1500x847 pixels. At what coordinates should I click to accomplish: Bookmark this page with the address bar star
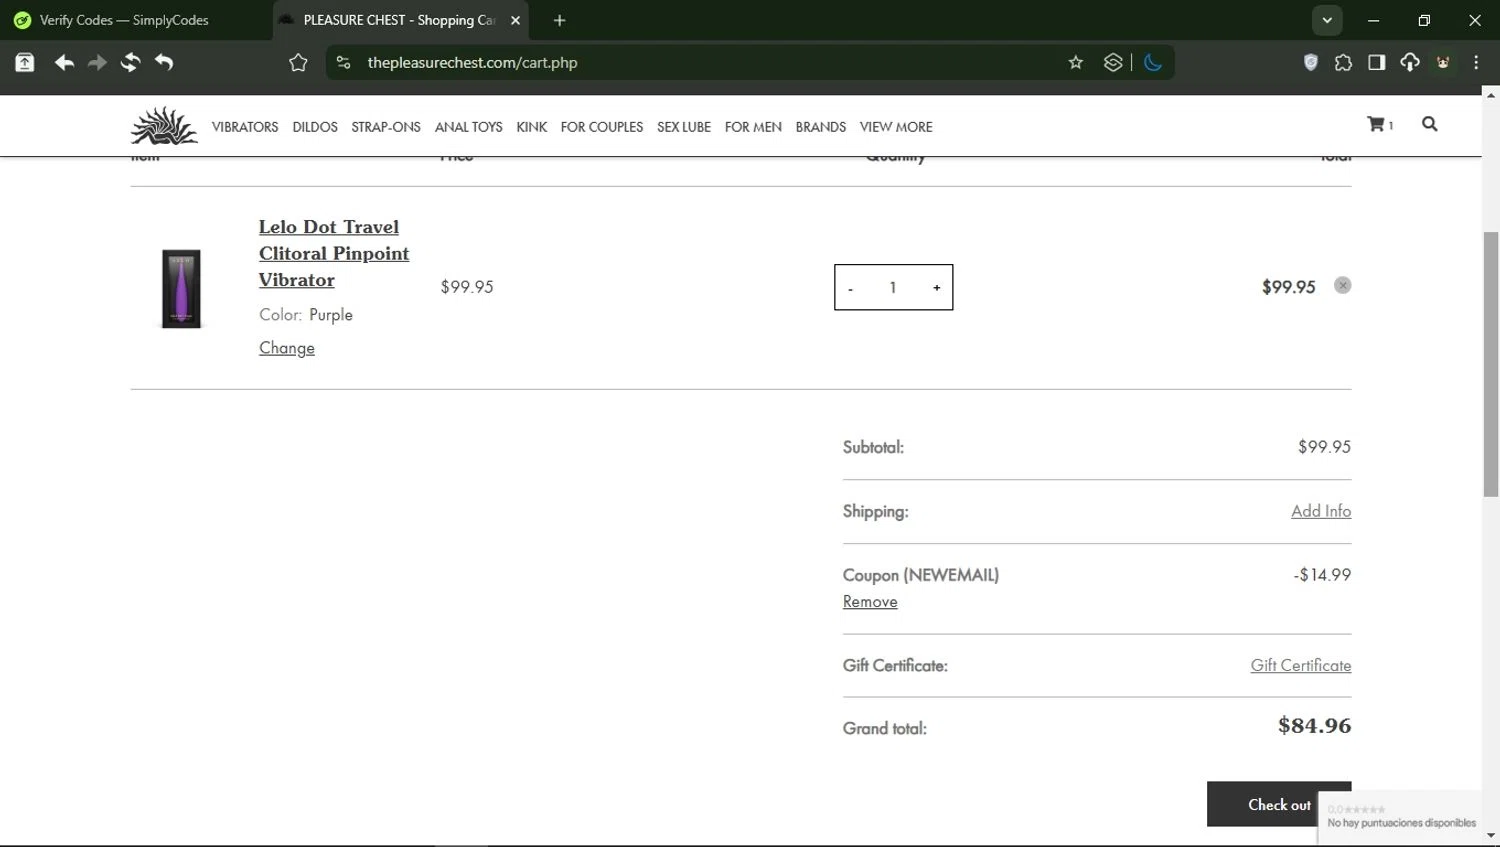click(1076, 63)
